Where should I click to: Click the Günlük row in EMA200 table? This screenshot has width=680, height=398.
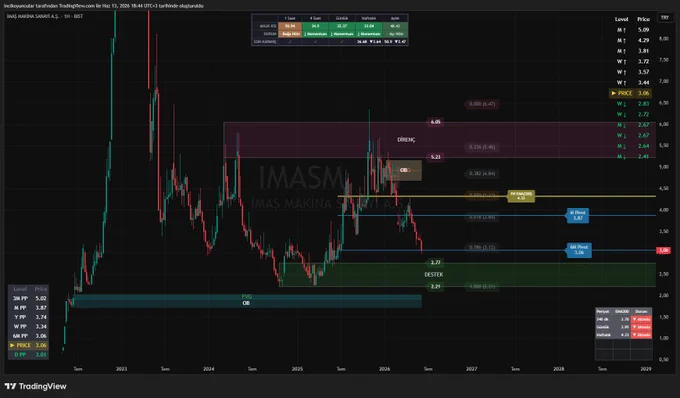click(624, 327)
